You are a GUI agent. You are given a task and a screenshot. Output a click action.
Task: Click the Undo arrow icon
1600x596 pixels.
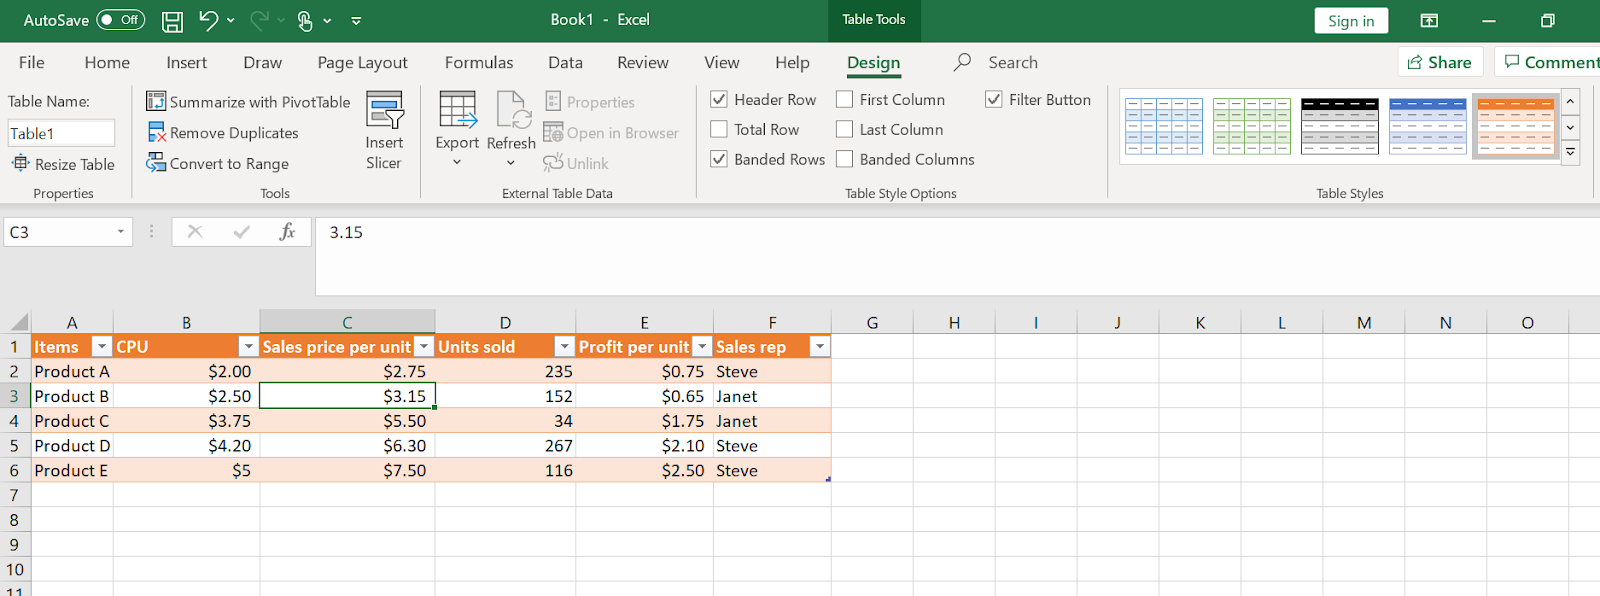point(208,20)
